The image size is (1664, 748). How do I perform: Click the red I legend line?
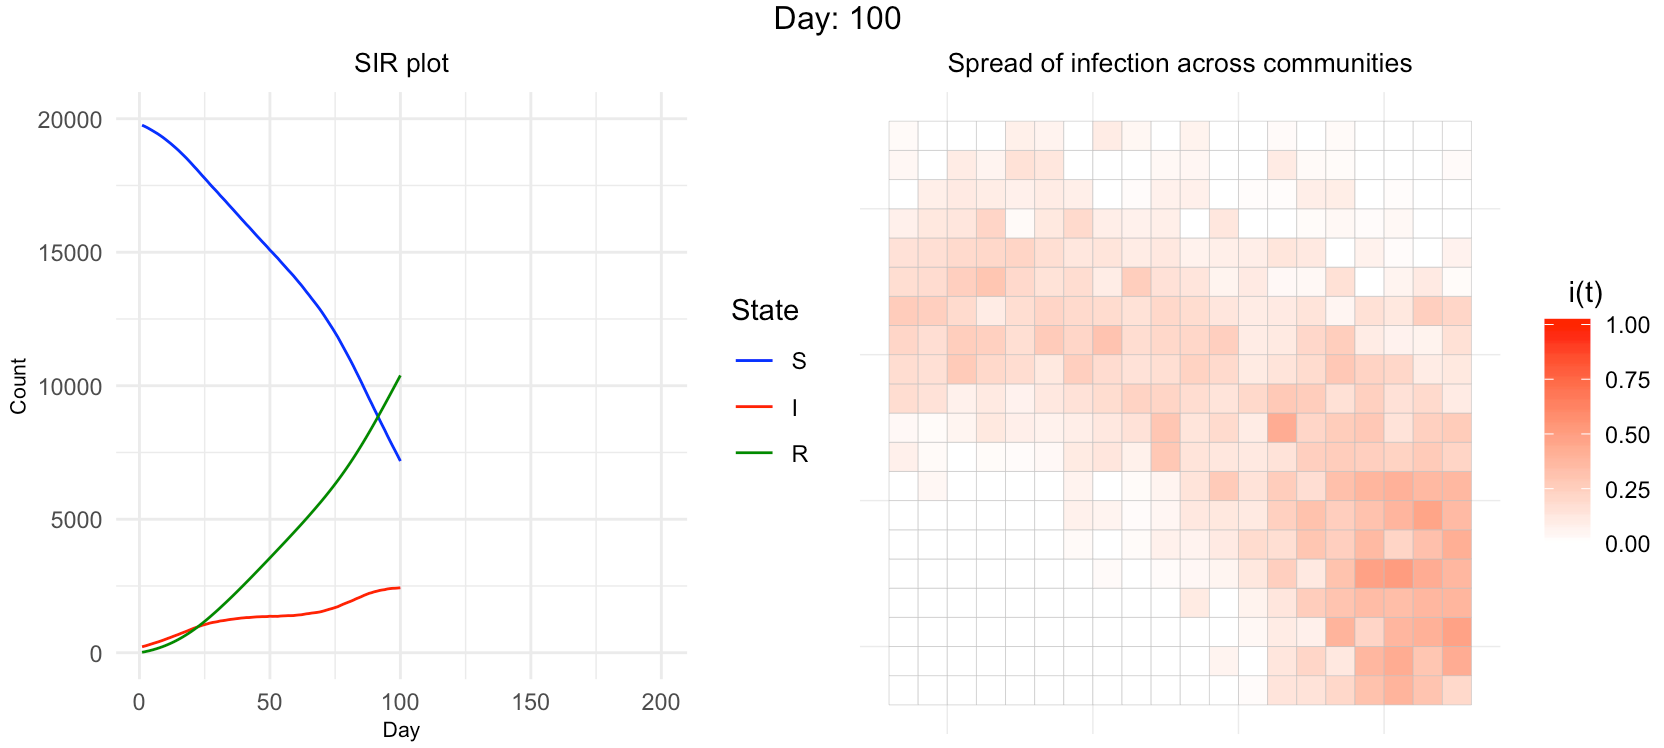click(754, 407)
